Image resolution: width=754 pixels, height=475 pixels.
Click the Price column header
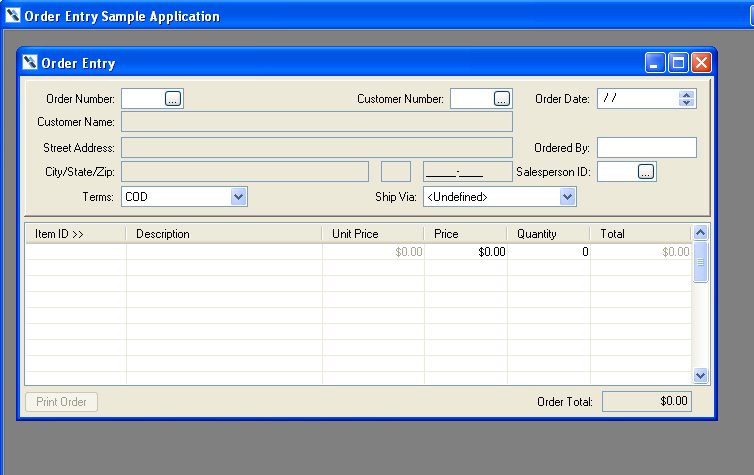pyautogui.click(x=465, y=234)
